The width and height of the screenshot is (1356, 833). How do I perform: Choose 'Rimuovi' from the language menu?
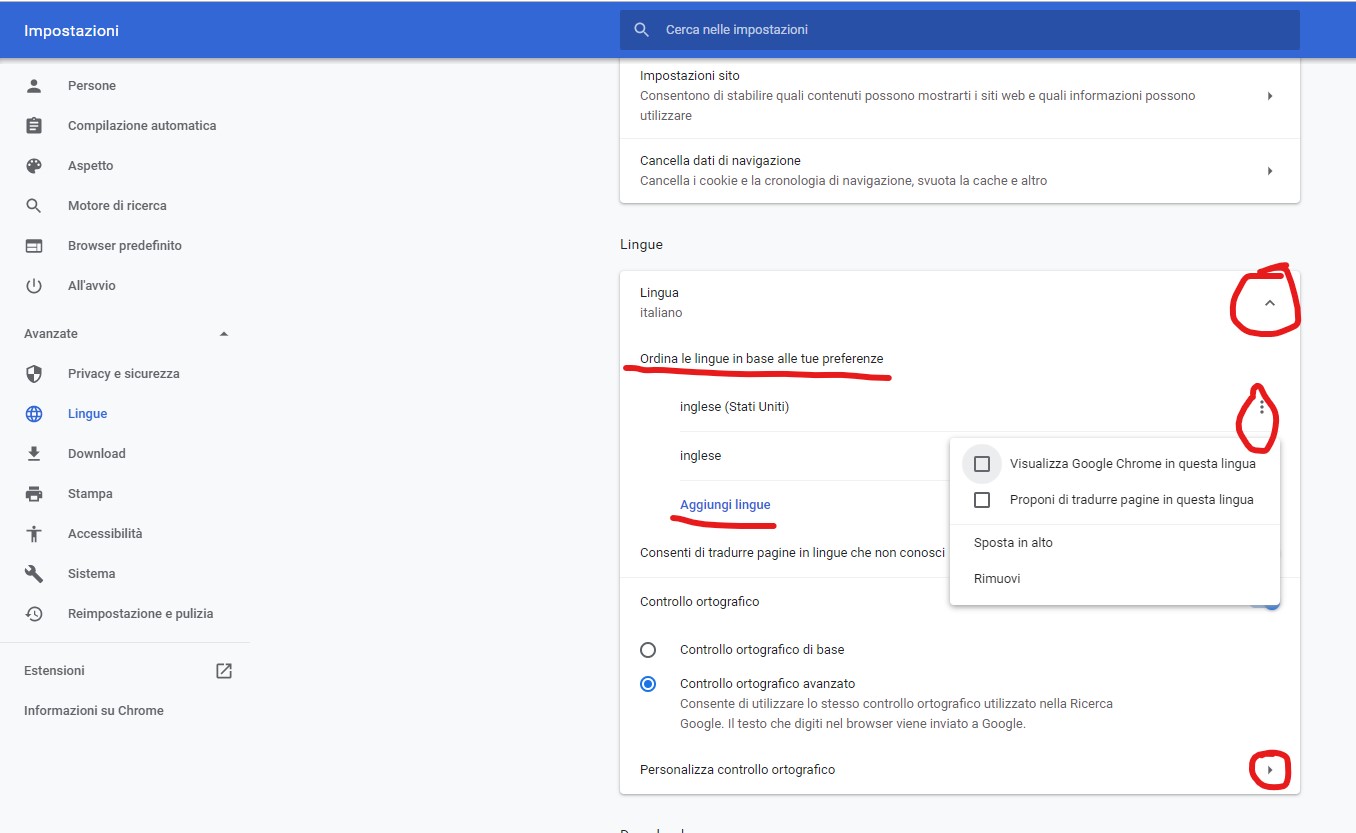[997, 579]
